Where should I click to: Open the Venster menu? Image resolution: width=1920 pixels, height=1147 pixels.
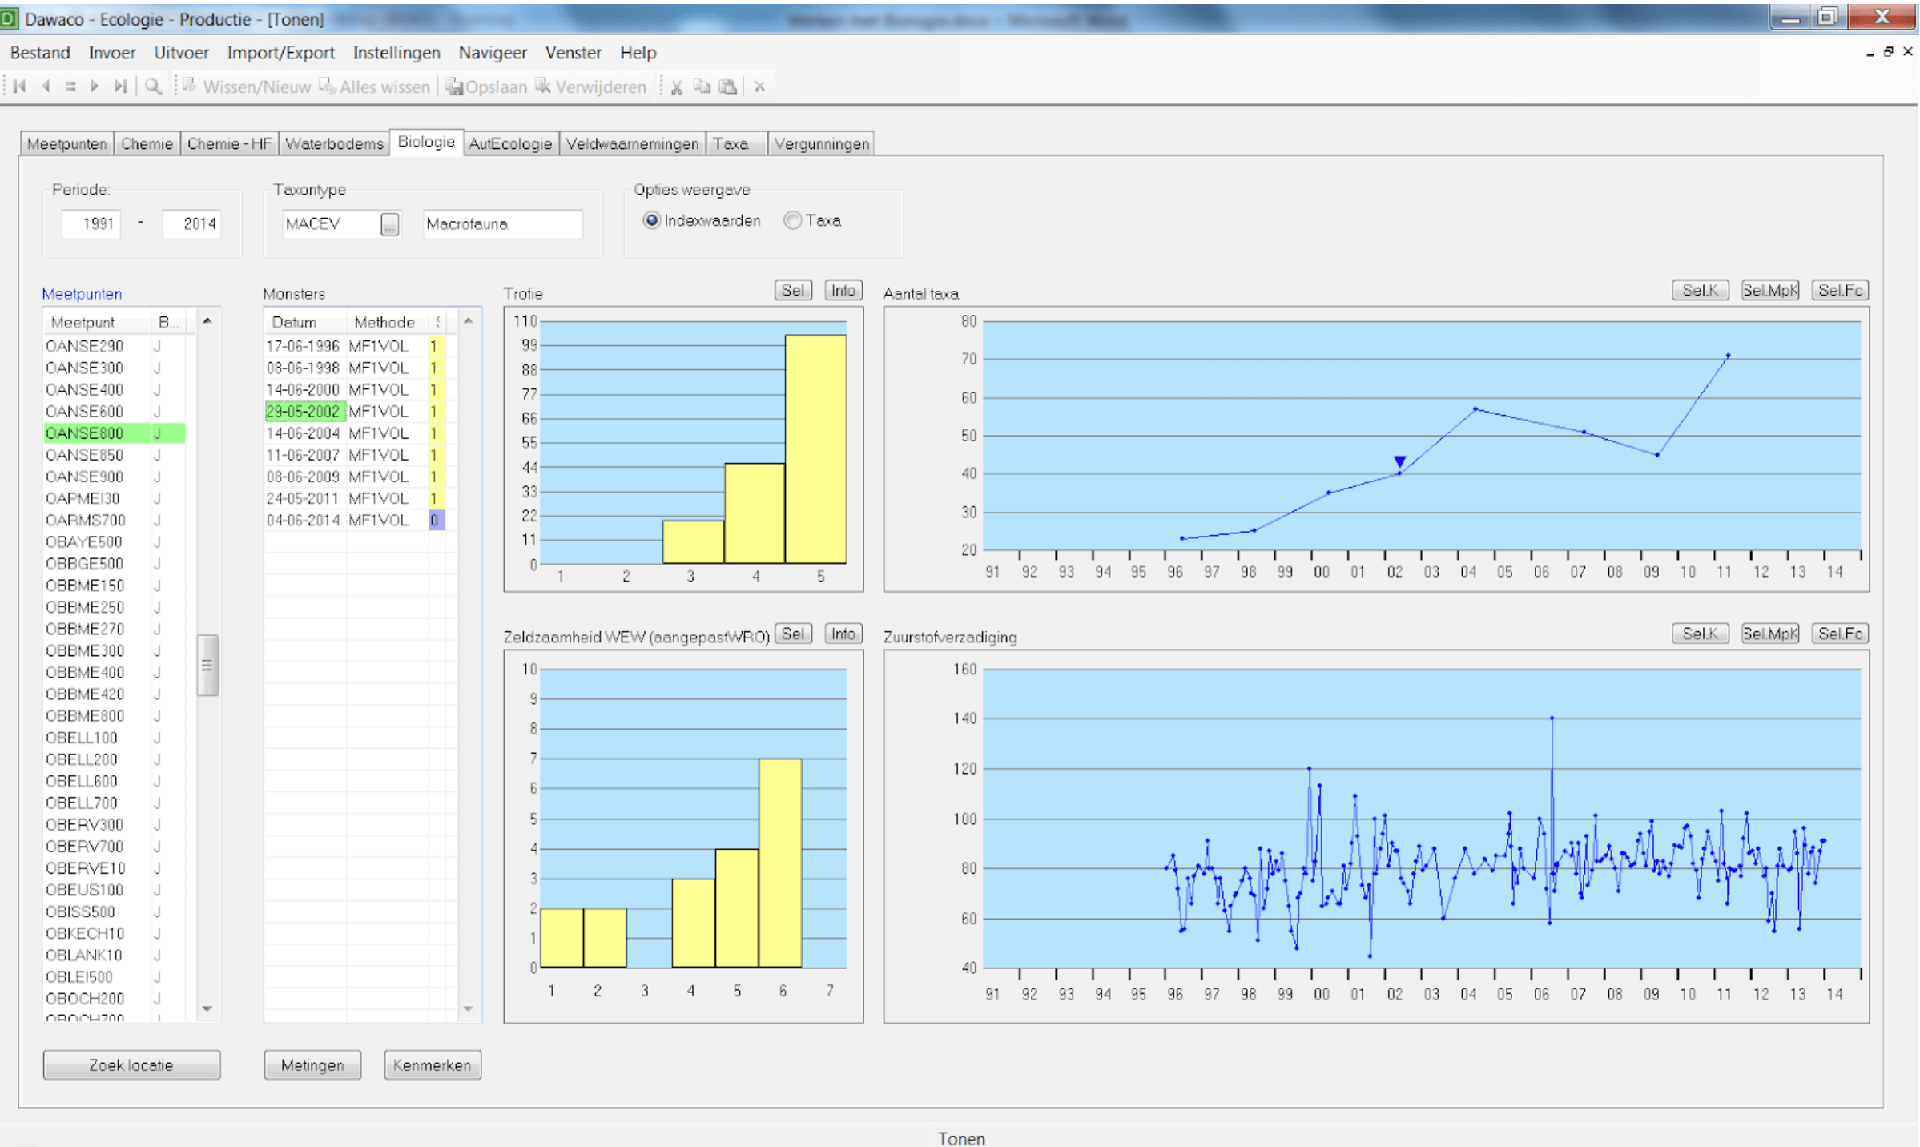click(573, 53)
